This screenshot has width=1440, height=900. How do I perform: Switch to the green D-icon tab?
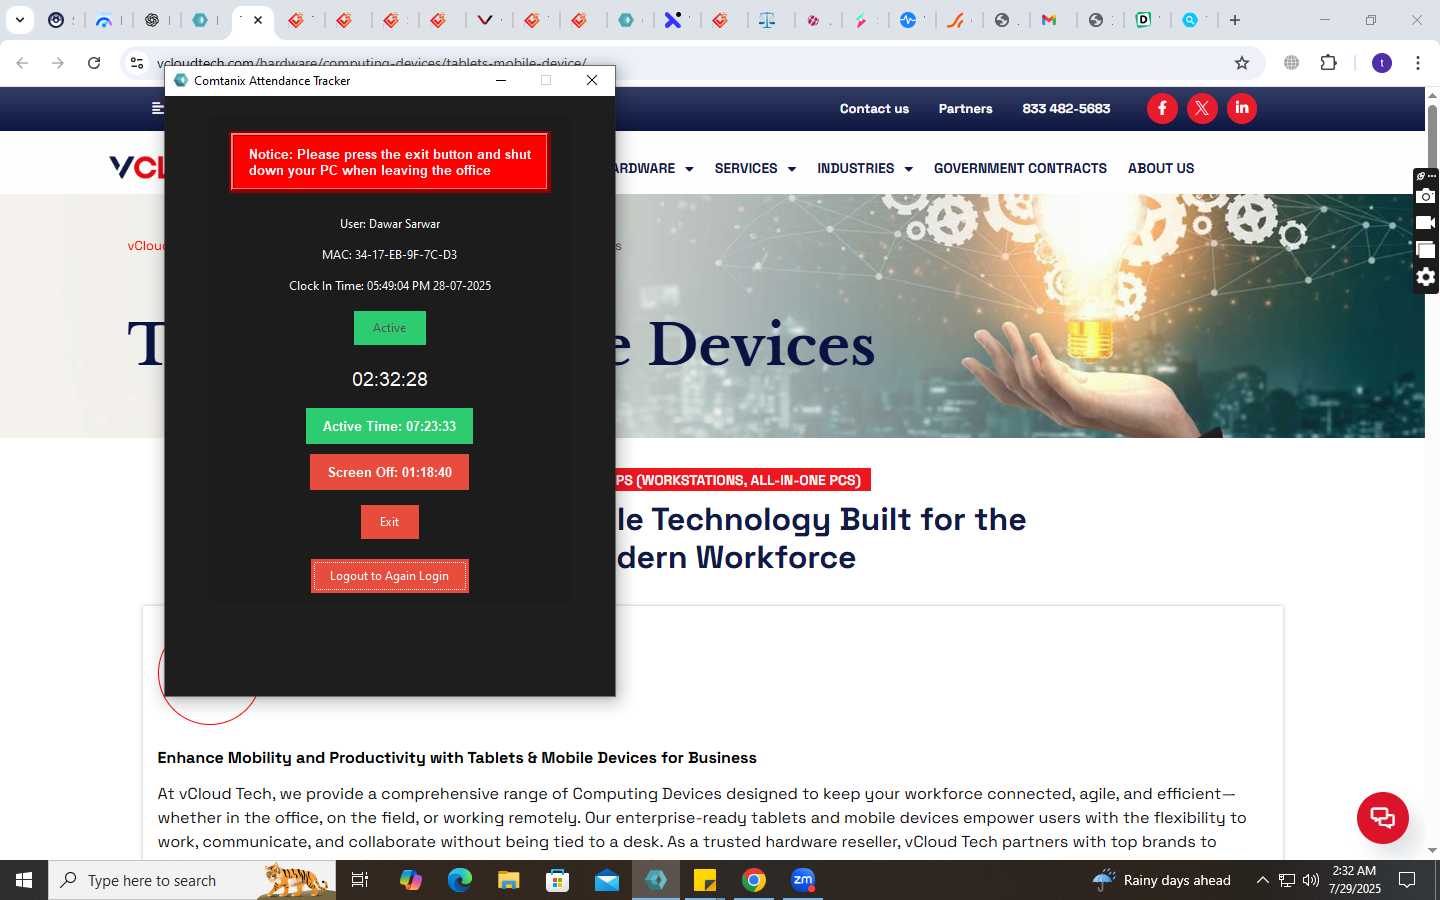[1143, 20]
